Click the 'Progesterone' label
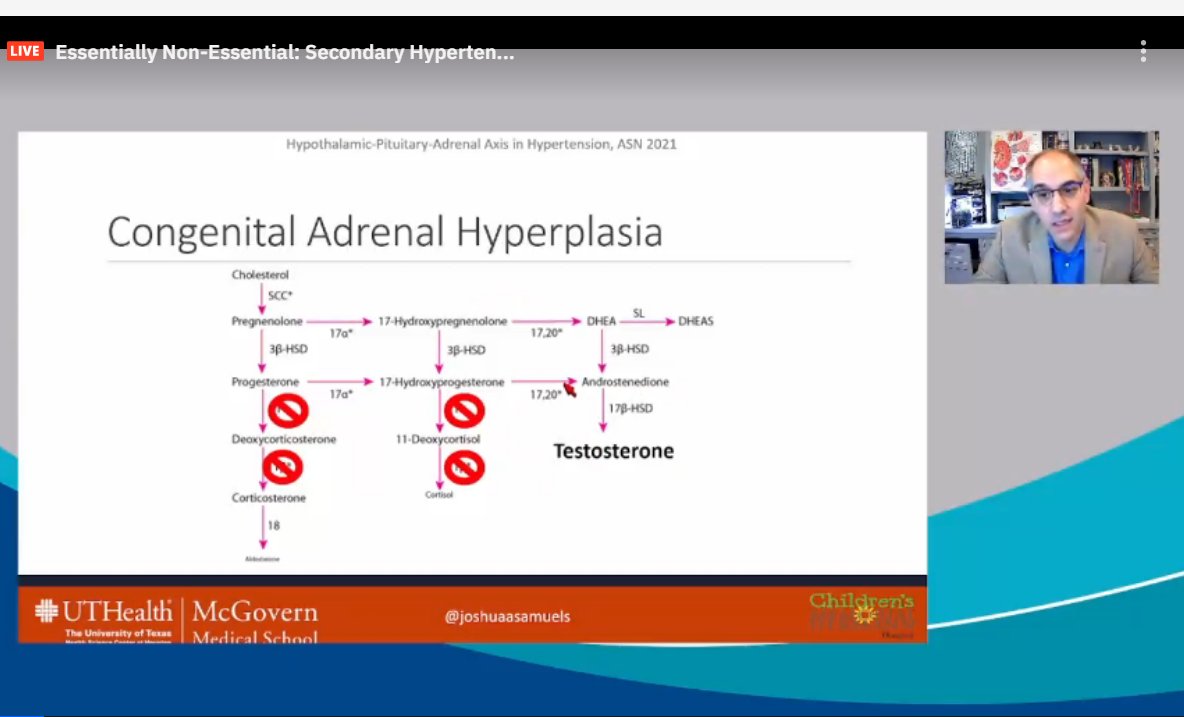The image size is (1184, 717). point(265,382)
